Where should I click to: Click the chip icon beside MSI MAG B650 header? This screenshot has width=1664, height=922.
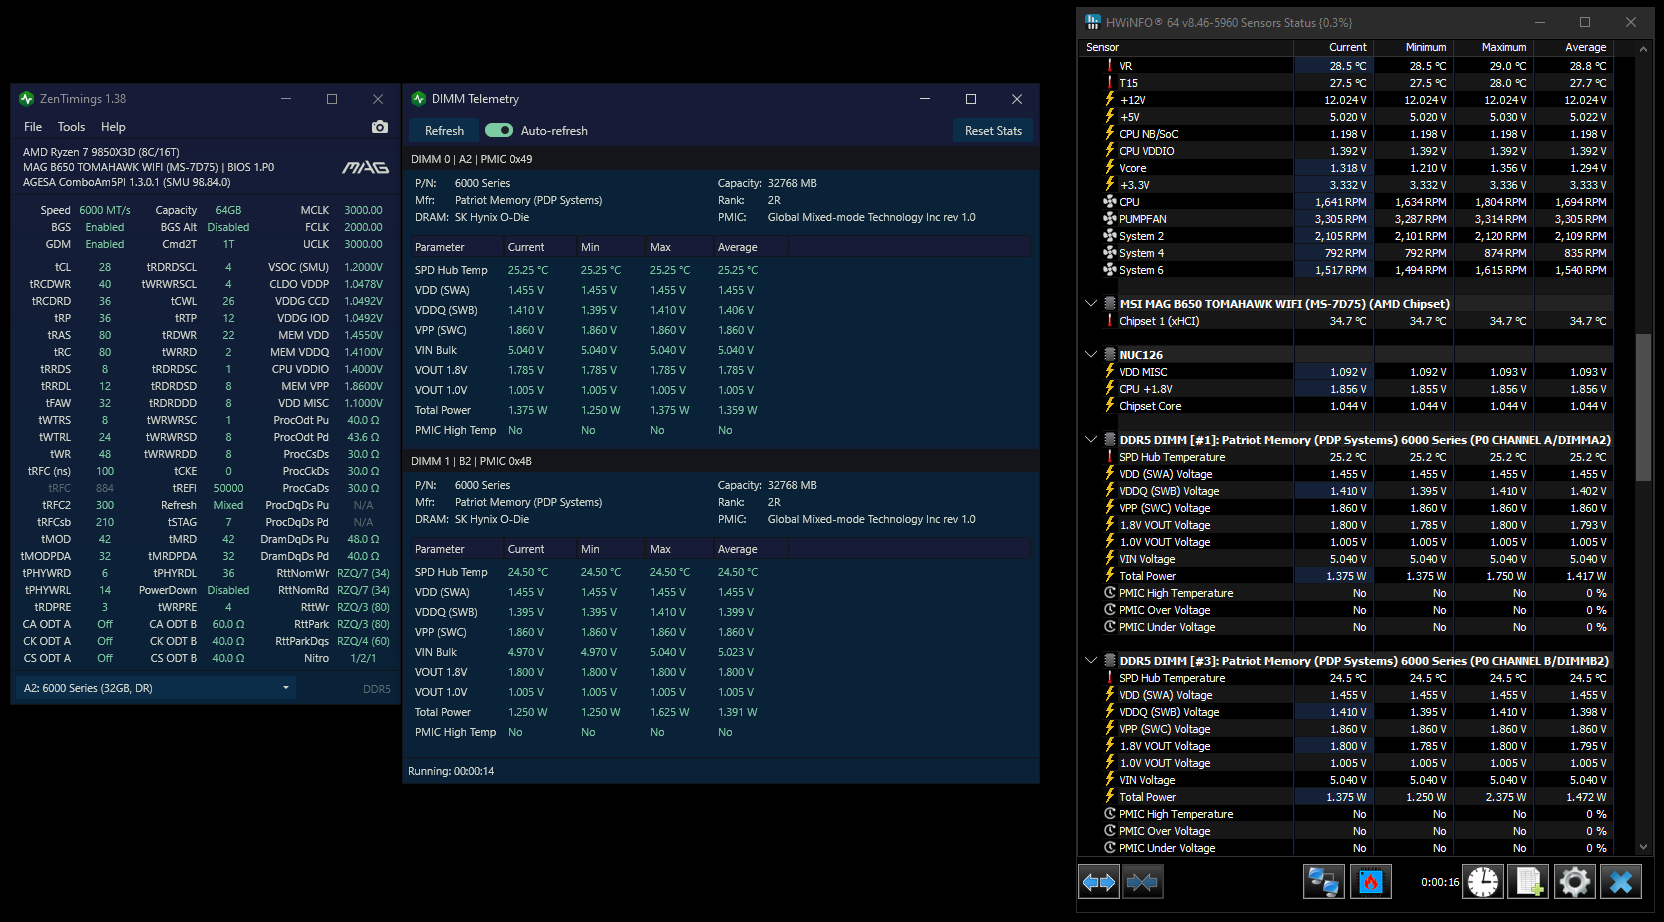pos(1110,304)
